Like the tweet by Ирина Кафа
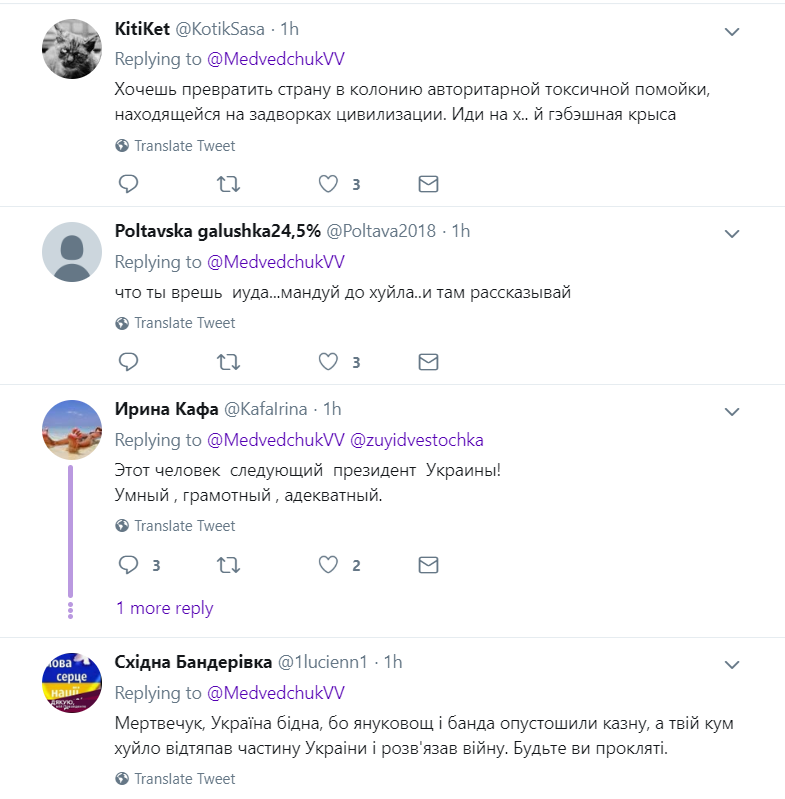785x799 pixels. click(328, 565)
